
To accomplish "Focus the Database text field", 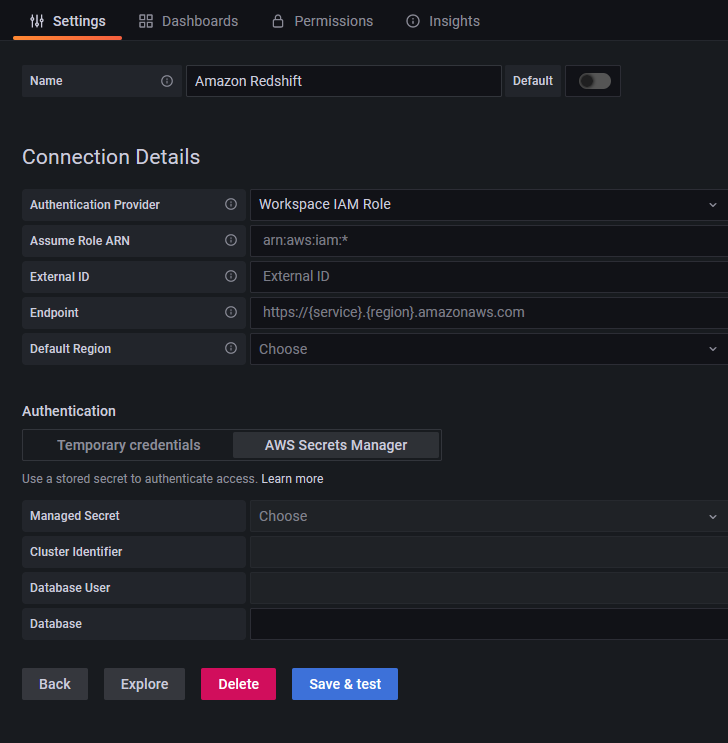I will pos(488,624).
